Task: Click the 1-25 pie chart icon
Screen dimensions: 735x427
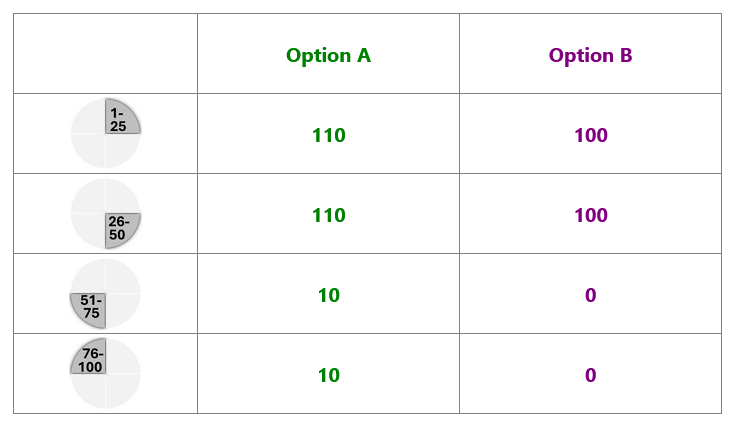Action: pos(105,133)
